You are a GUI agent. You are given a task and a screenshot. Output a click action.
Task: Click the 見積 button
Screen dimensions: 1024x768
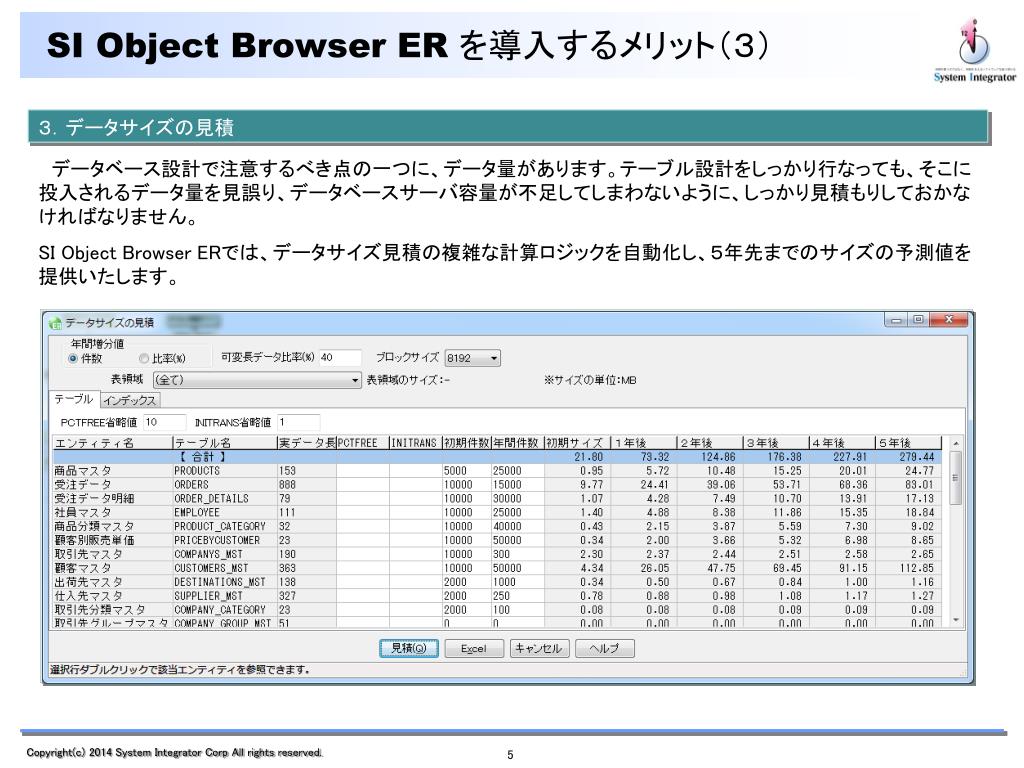pos(409,648)
